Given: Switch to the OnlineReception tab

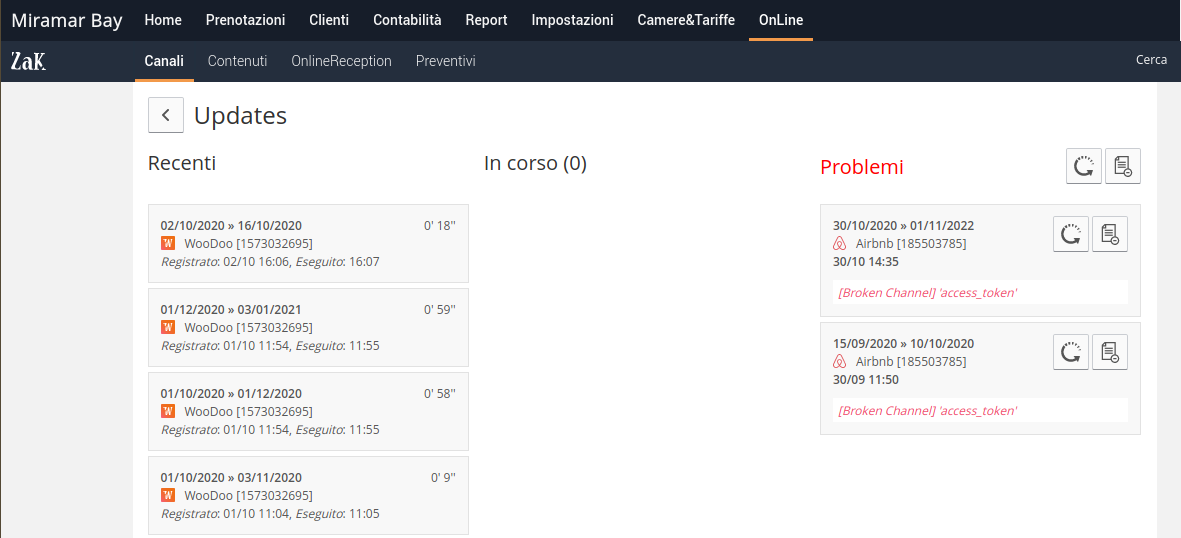Looking at the screenshot, I should [341, 61].
